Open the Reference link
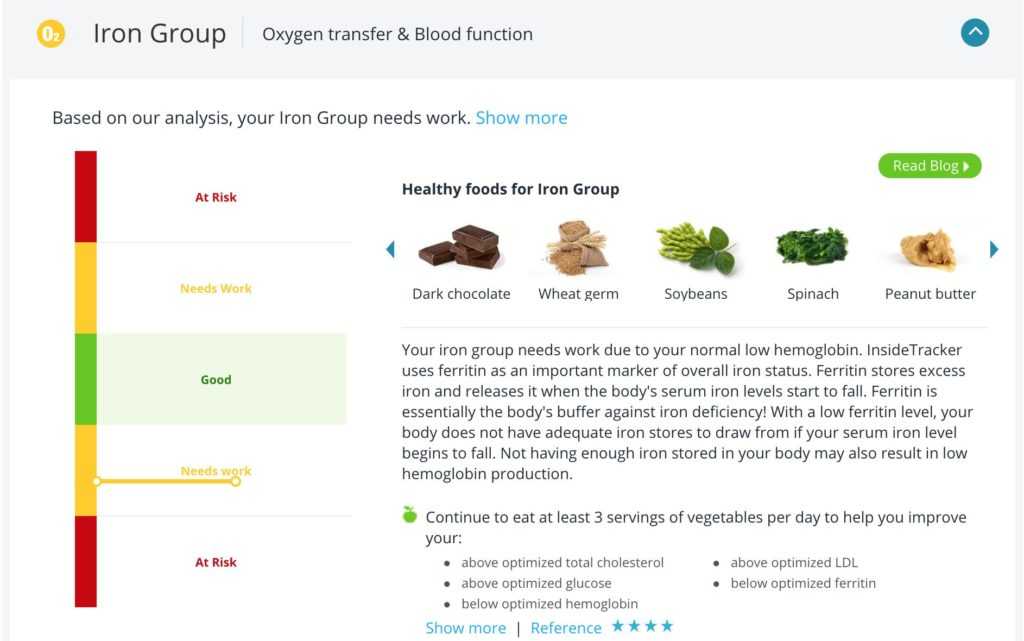 566,628
